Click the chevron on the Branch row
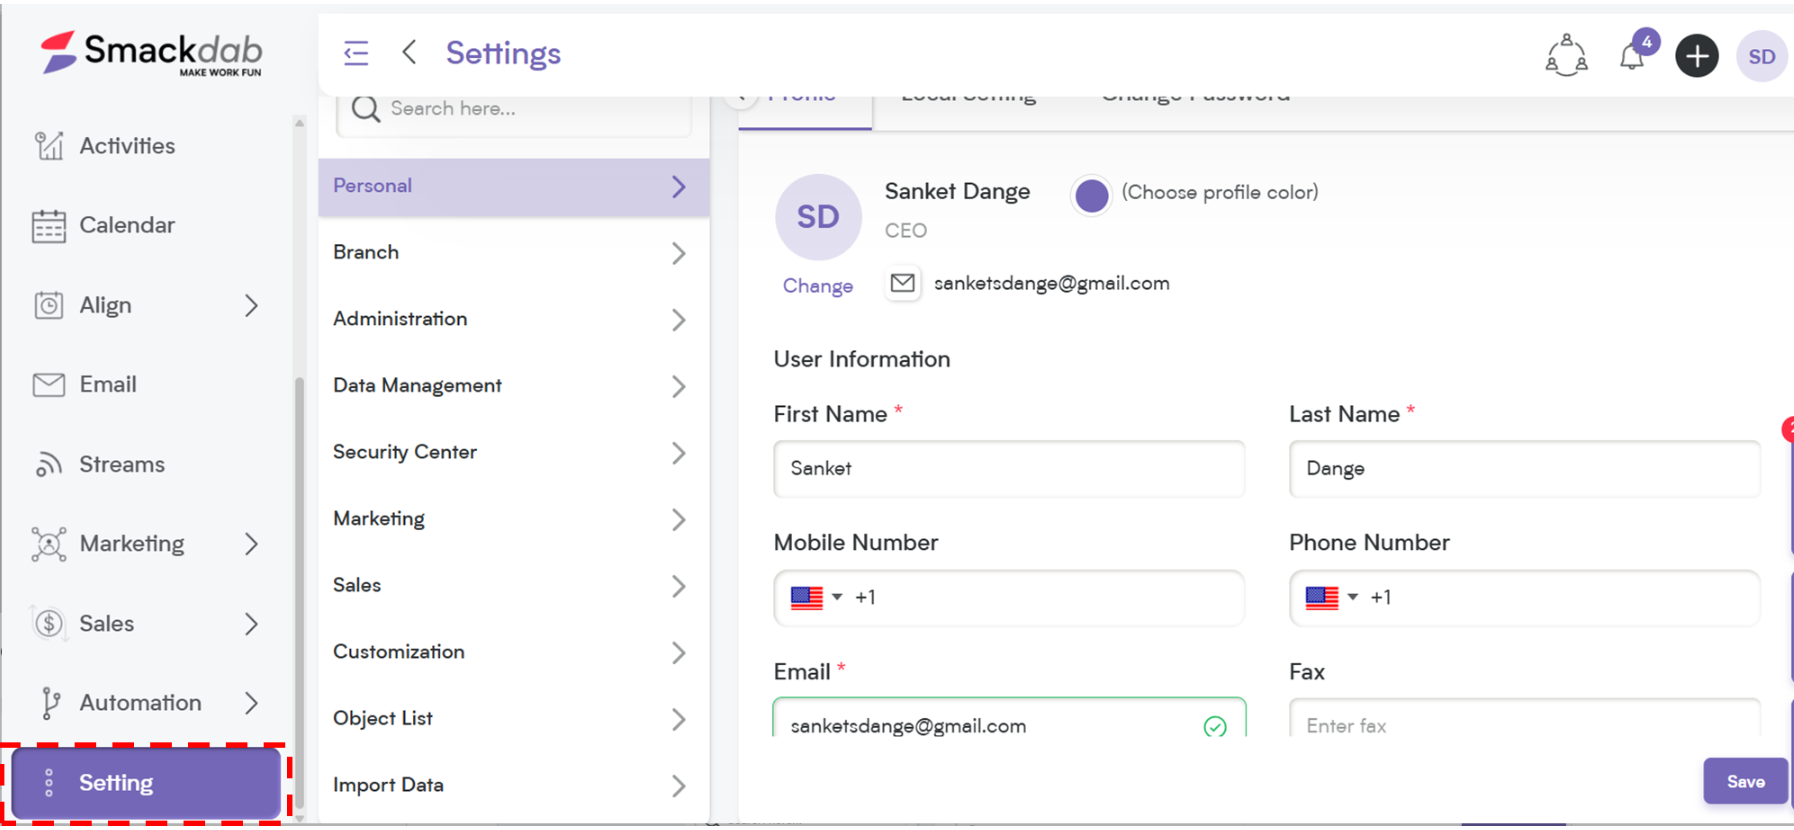Image resolution: width=1794 pixels, height=830 pixels. point(678,254)
